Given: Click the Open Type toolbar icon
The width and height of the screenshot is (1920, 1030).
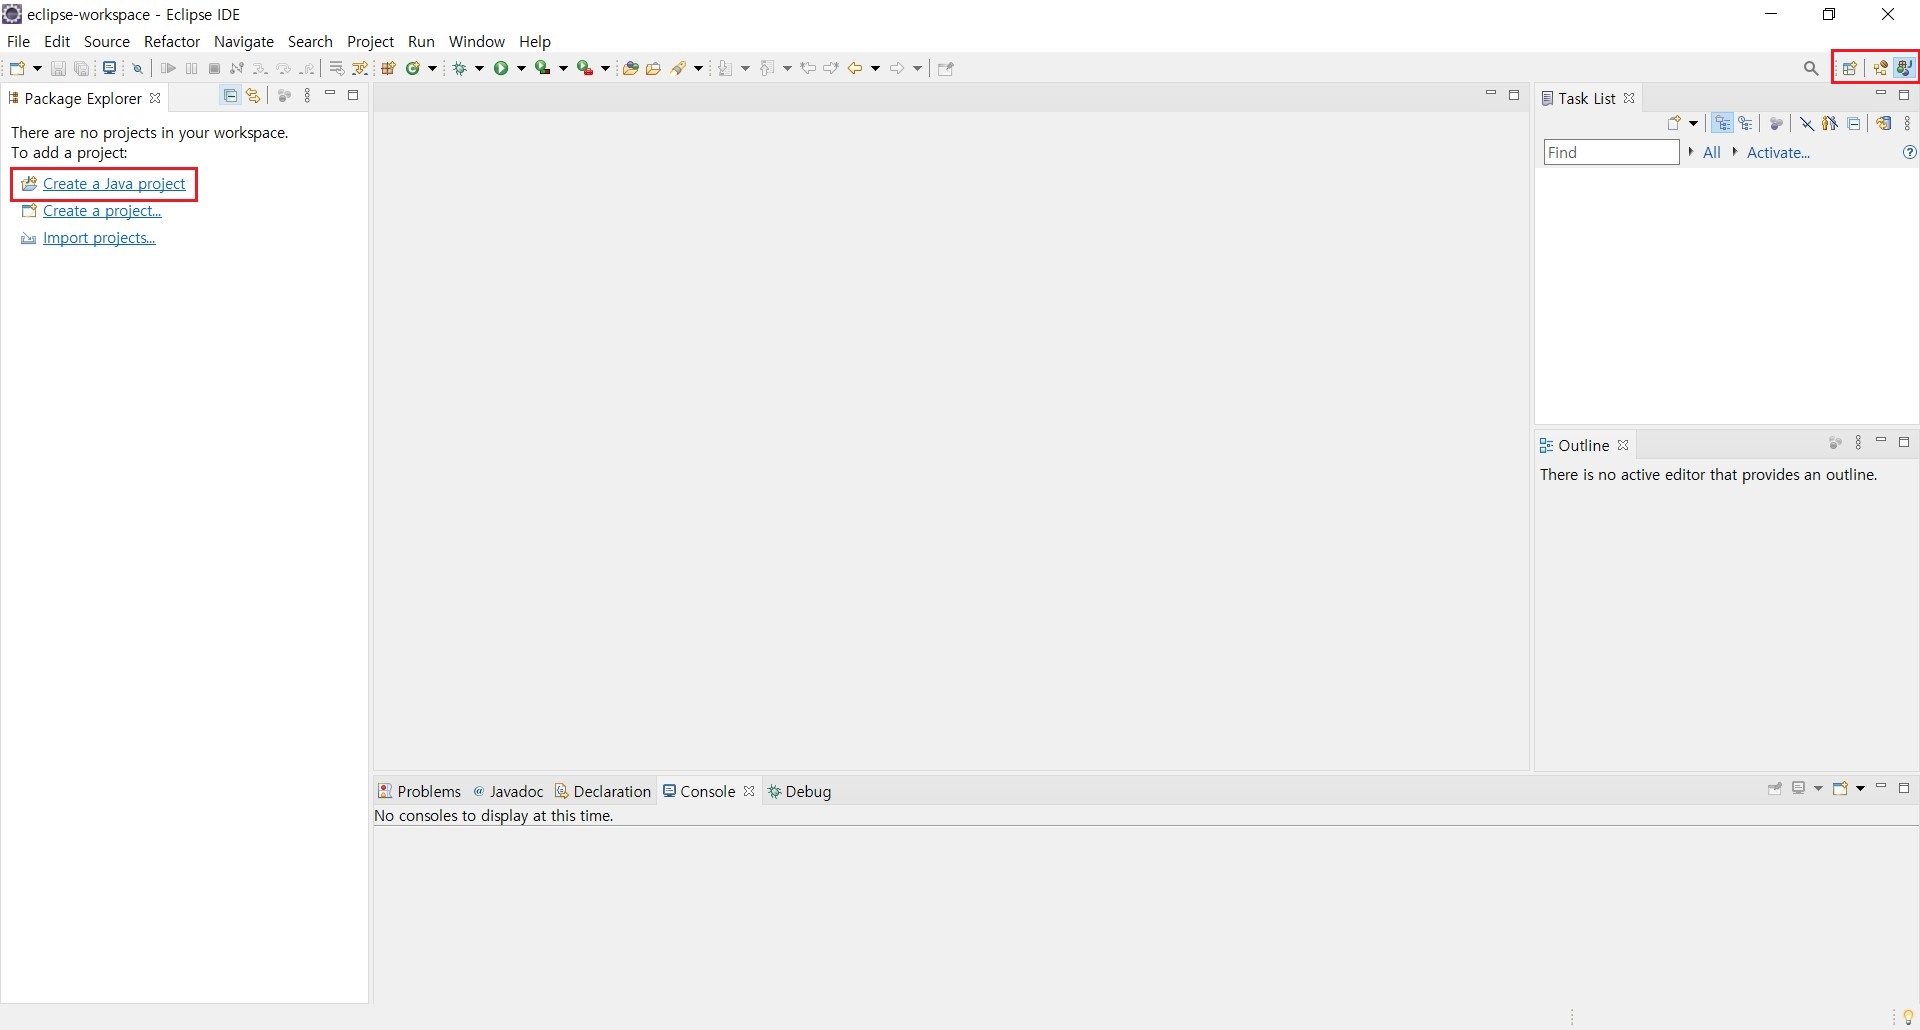Looking at the screenshot, I should click(x=630, y=68).
